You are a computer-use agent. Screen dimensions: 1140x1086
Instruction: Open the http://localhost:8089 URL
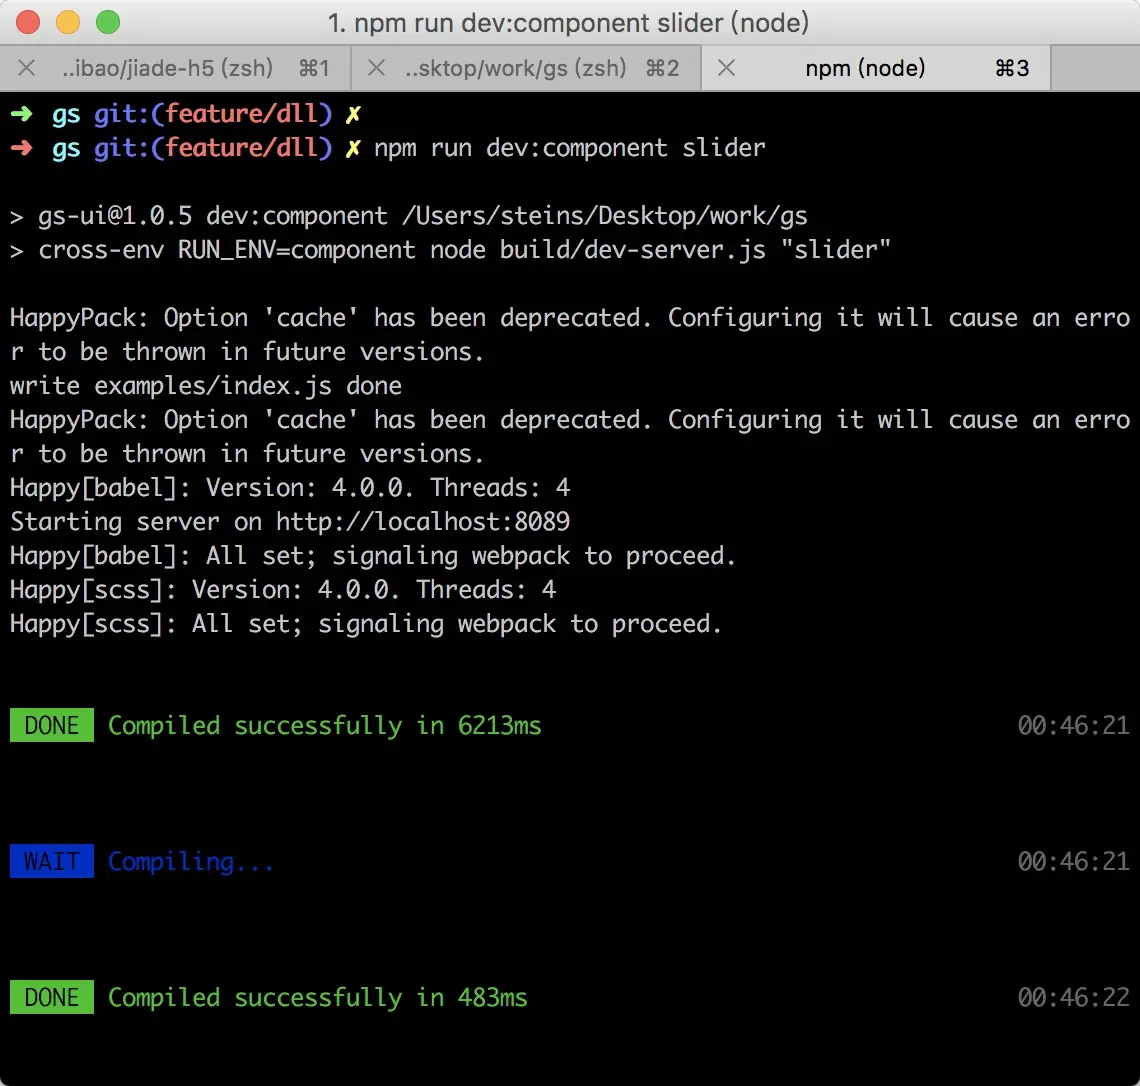click(x=423, y=522)
